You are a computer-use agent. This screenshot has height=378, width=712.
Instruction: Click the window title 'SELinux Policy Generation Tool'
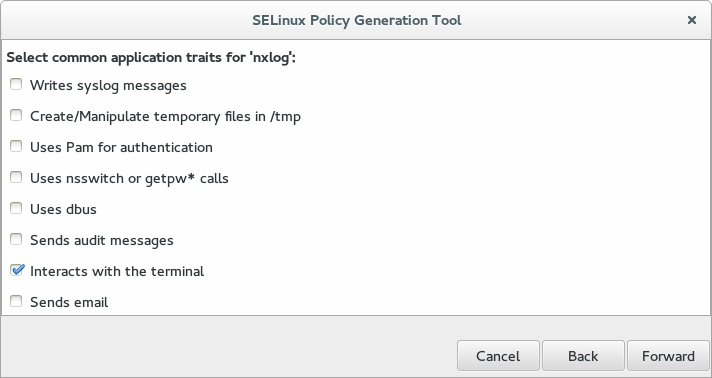[x=356, y=20]
